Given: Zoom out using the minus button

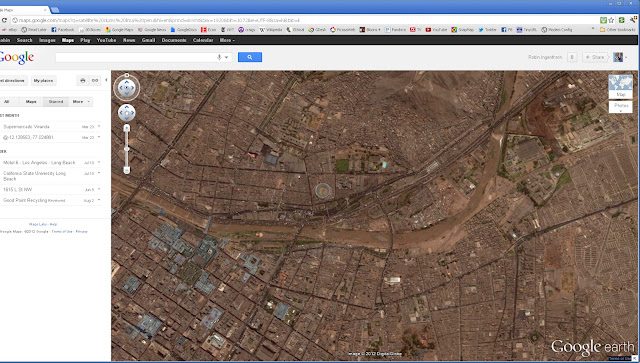Looking at the screenshot, I should (127, 170).
